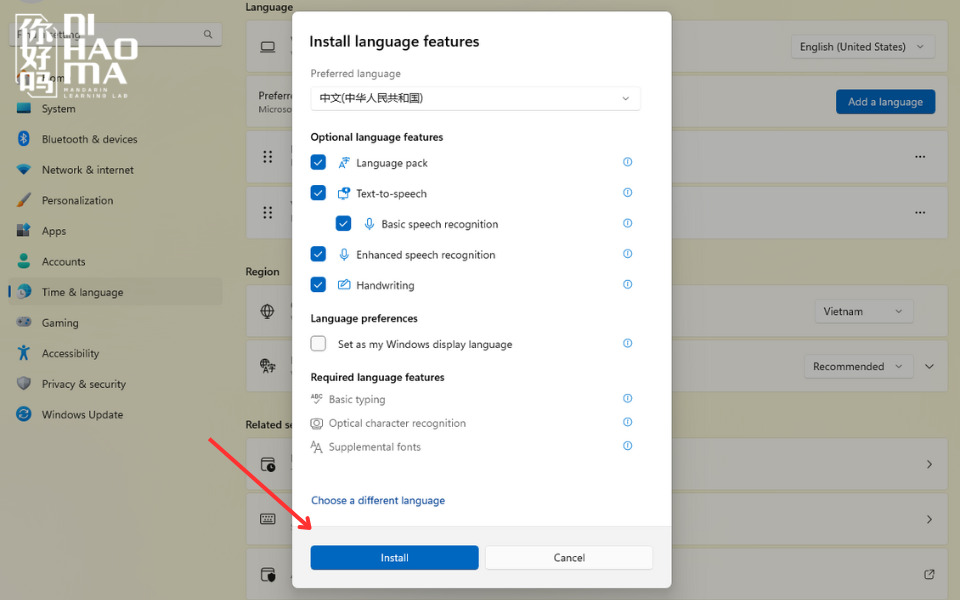
Task: Click the Bluetooth & devices sidebar icon
Action: click(24, 140)
